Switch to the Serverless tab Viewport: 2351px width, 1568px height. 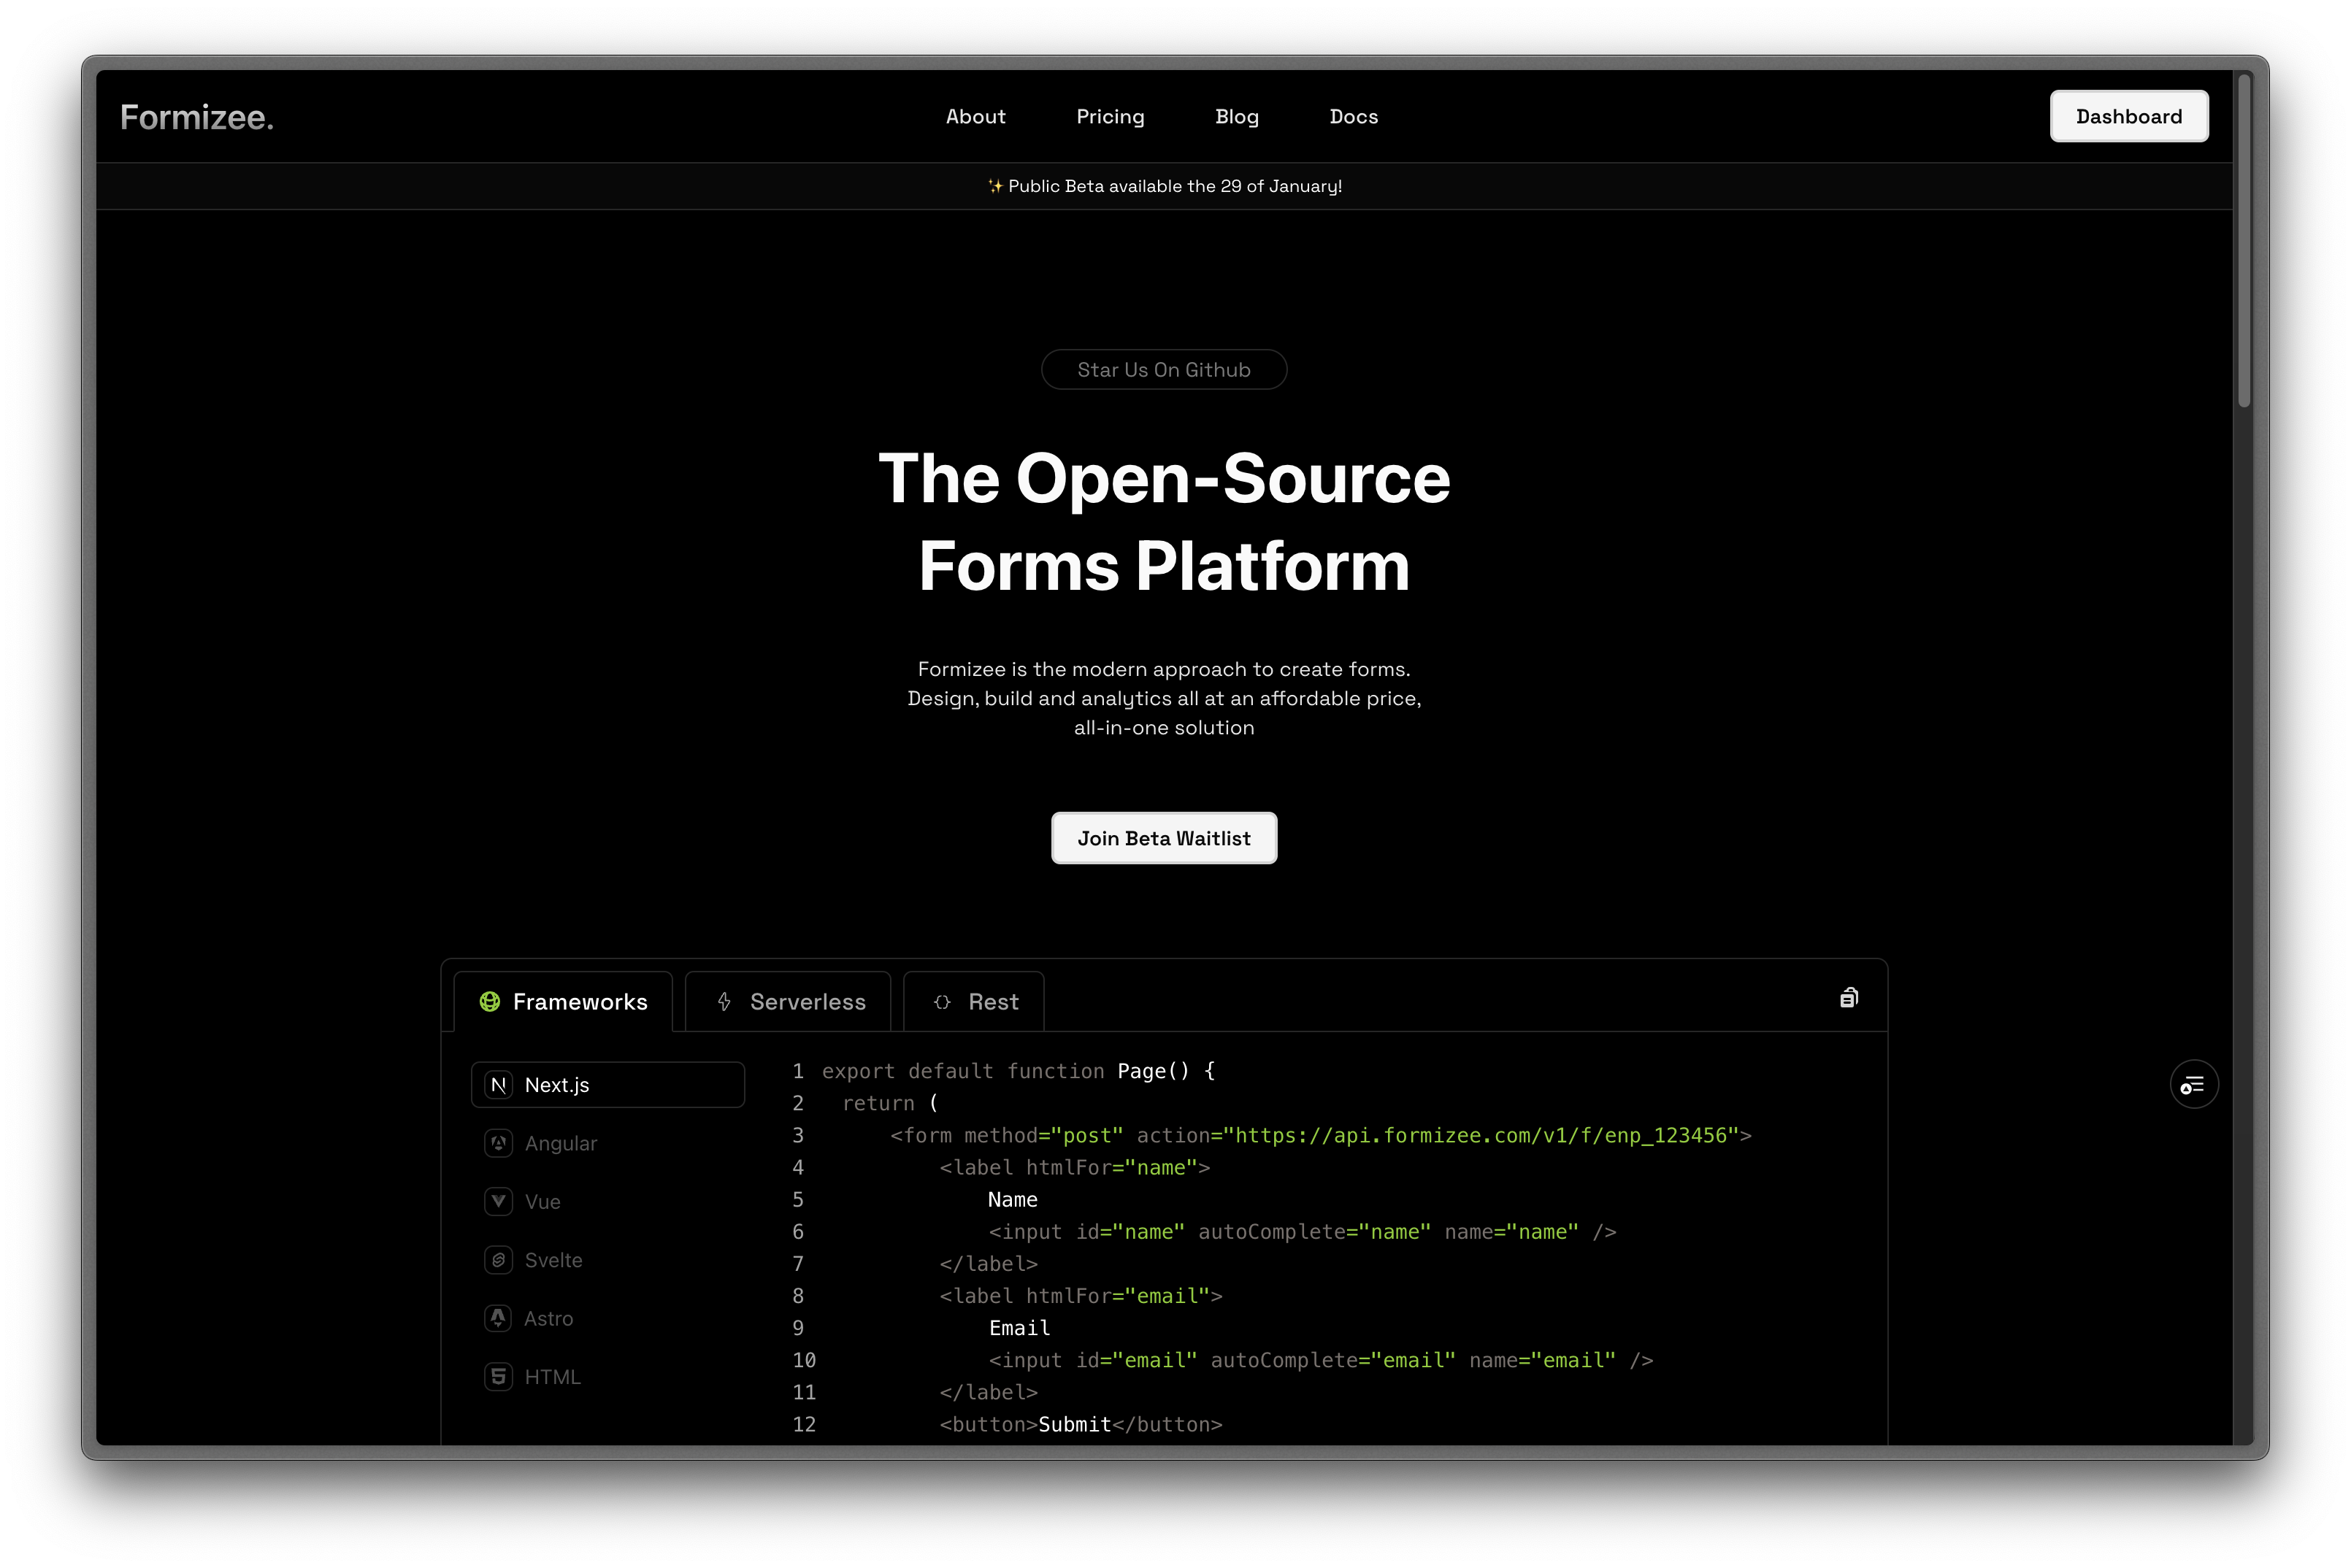788,1001
